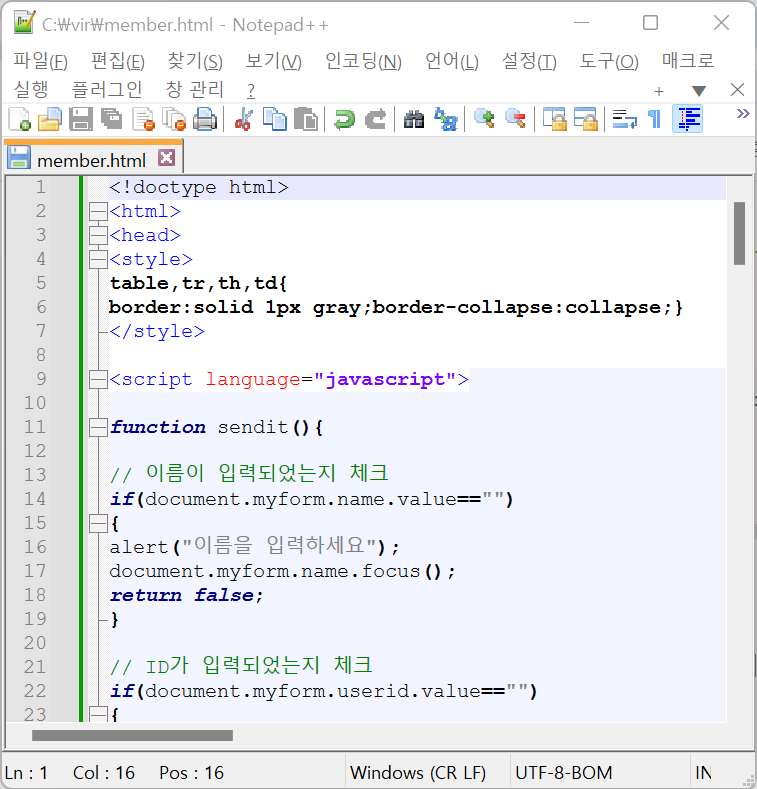Click Windows (CR LF) in status bar
The width and height of the screenshot is (757, 789).
pyautogui.click(x=418, y=772)
